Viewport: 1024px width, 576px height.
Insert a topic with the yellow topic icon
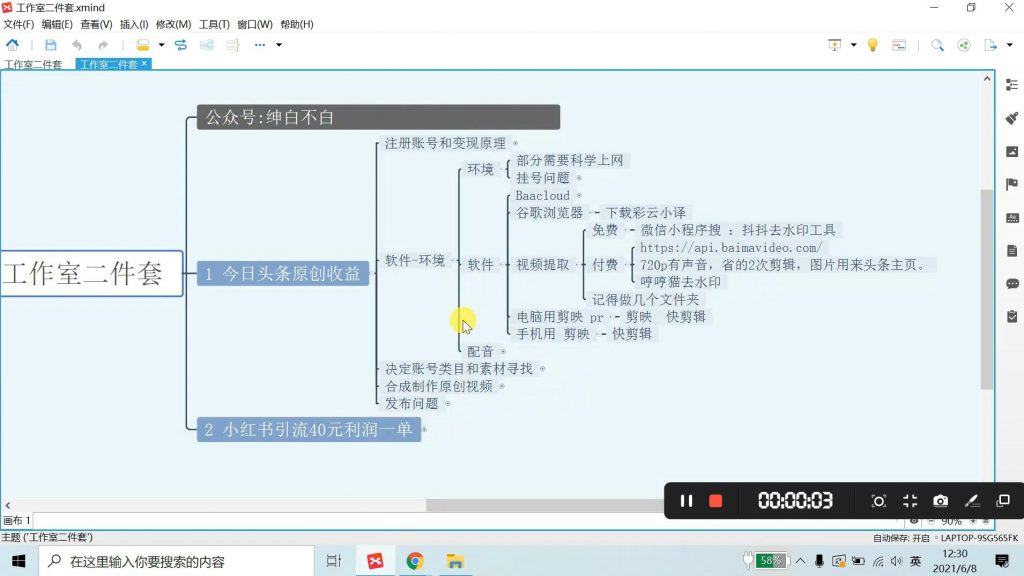pyautogui.click(x=142, y=45)
